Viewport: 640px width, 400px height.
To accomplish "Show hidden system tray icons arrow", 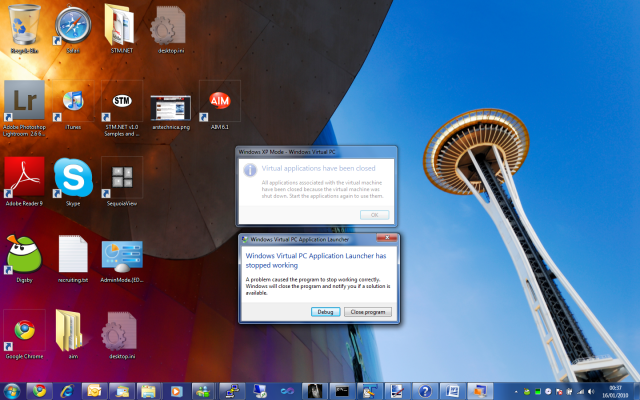I will pos(516,392).
